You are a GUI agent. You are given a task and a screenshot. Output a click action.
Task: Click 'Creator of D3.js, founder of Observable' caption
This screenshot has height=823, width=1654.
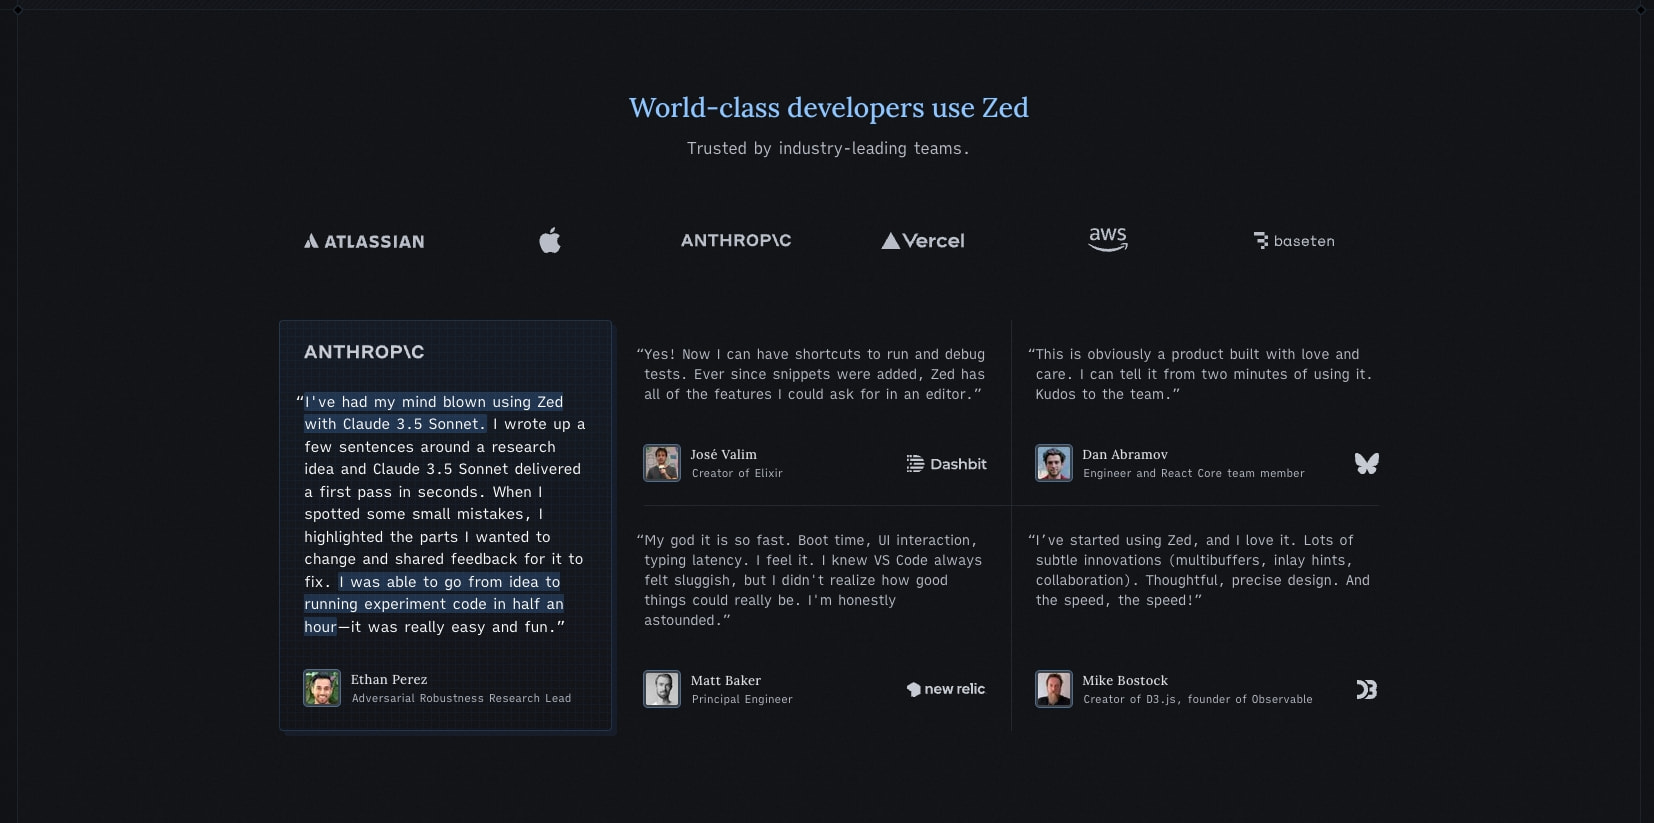coord(1198,699)
